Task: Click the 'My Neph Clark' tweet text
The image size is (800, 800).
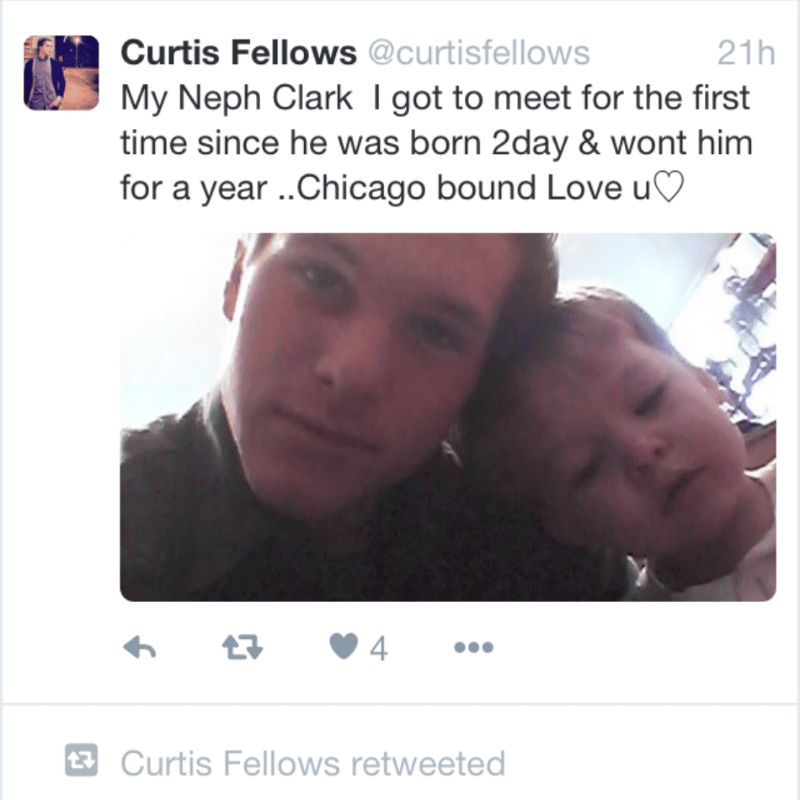Action: click(236, 98)
